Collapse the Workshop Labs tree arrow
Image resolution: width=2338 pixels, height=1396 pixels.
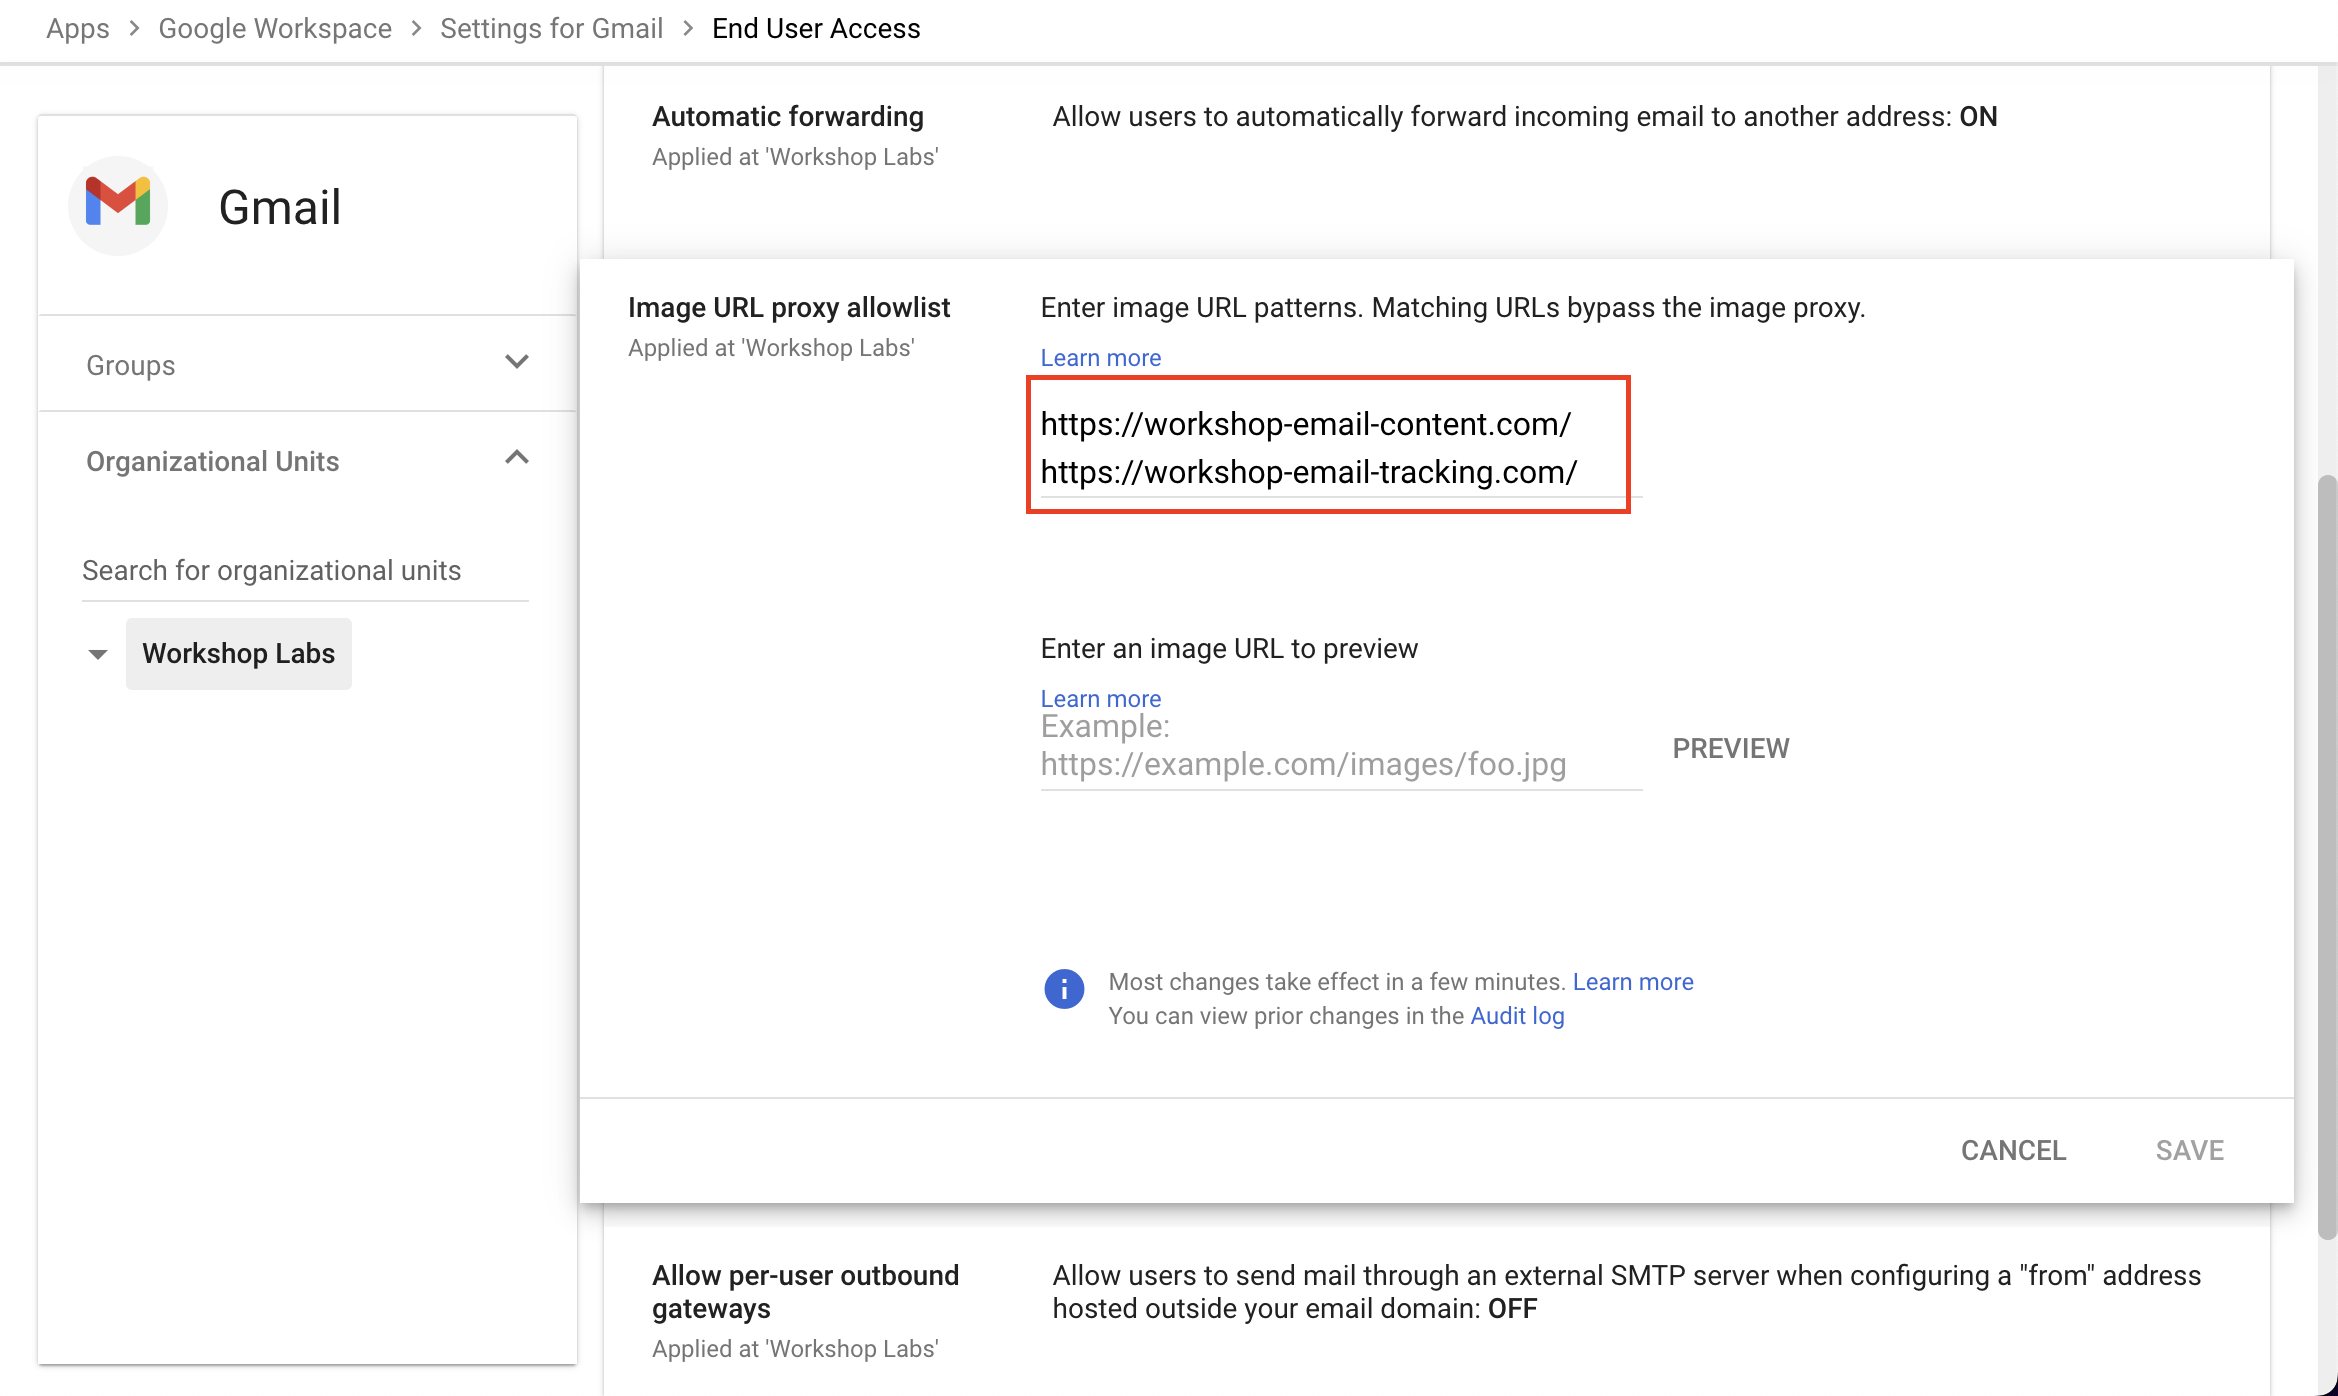coord(98,654)
